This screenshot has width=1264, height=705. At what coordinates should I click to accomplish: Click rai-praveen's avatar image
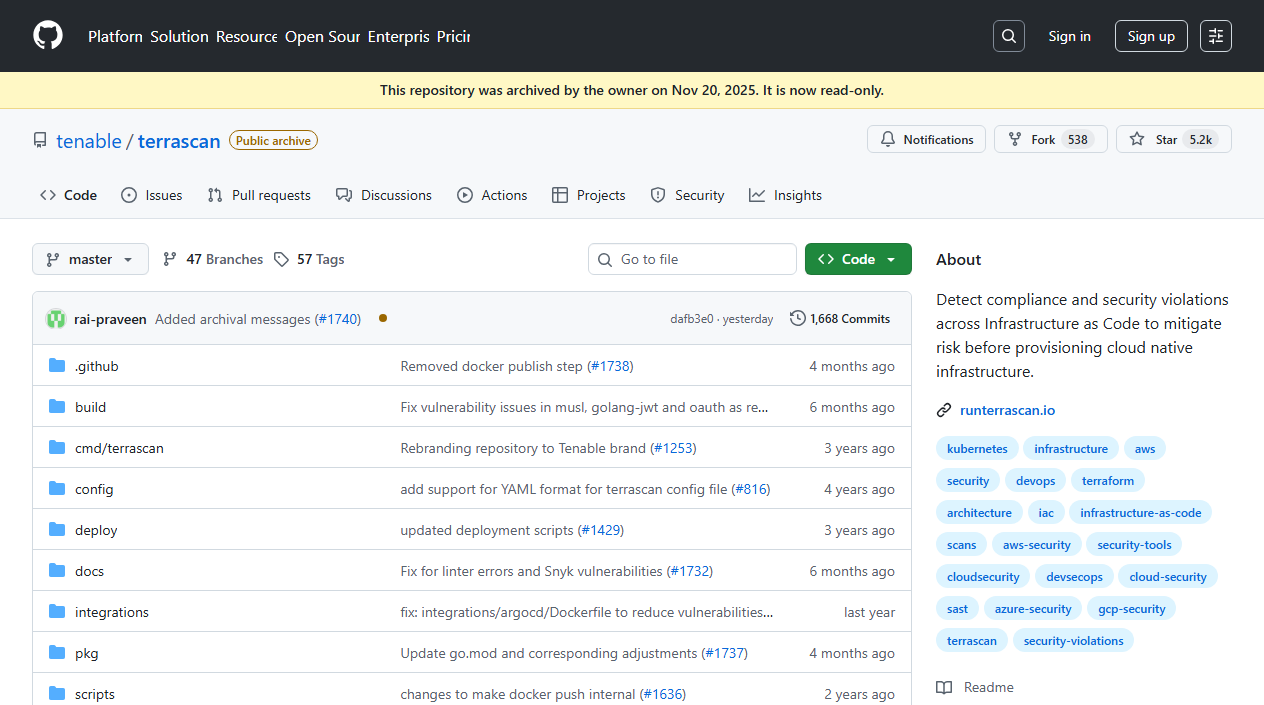tap(56, 319)
